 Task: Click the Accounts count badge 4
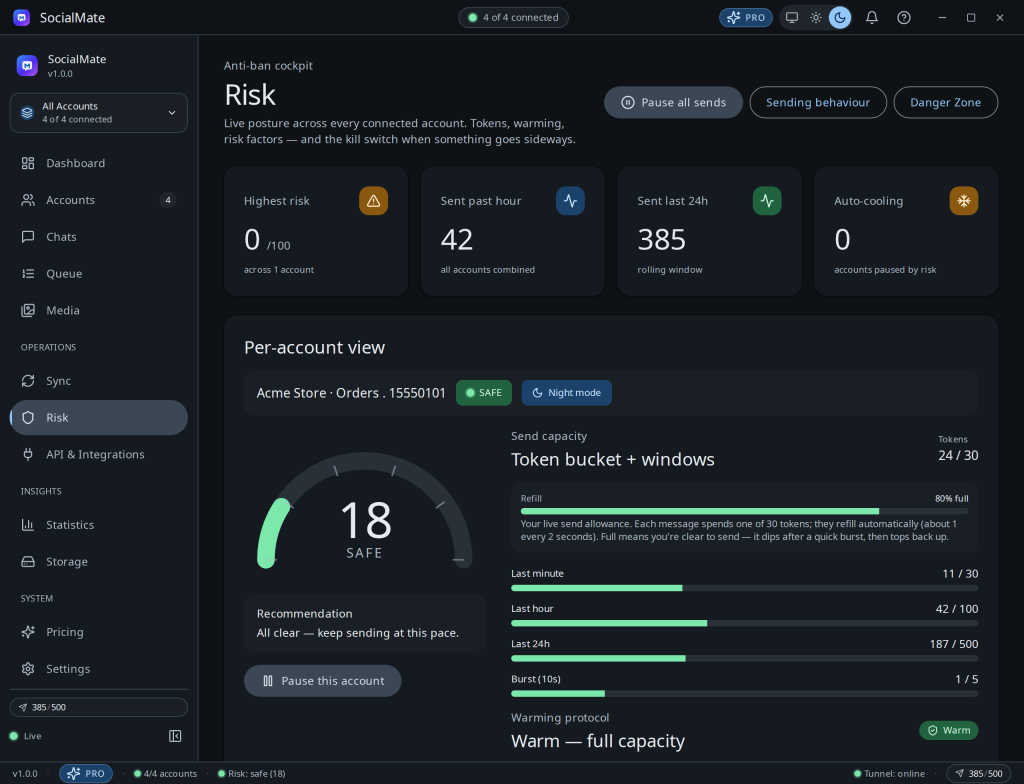click(168, 200)
